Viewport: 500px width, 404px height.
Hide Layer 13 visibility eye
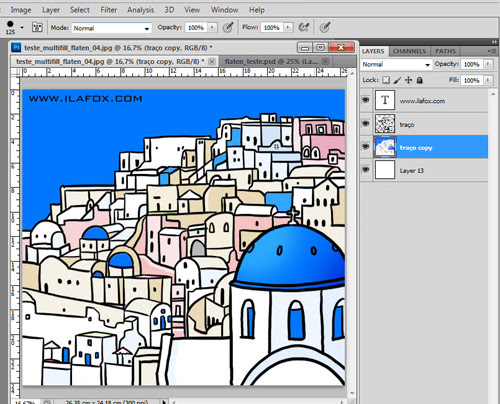(x=366, y=169)
